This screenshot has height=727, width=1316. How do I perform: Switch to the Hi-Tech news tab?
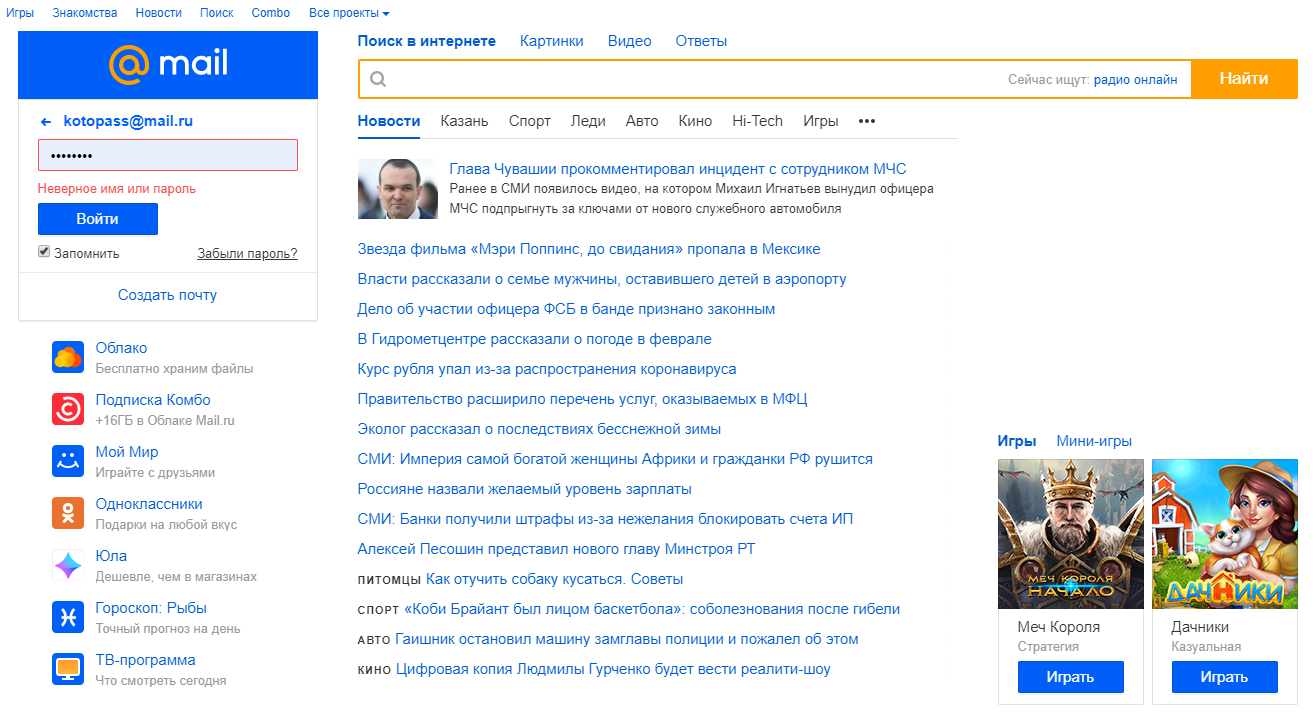coord(757,121)
